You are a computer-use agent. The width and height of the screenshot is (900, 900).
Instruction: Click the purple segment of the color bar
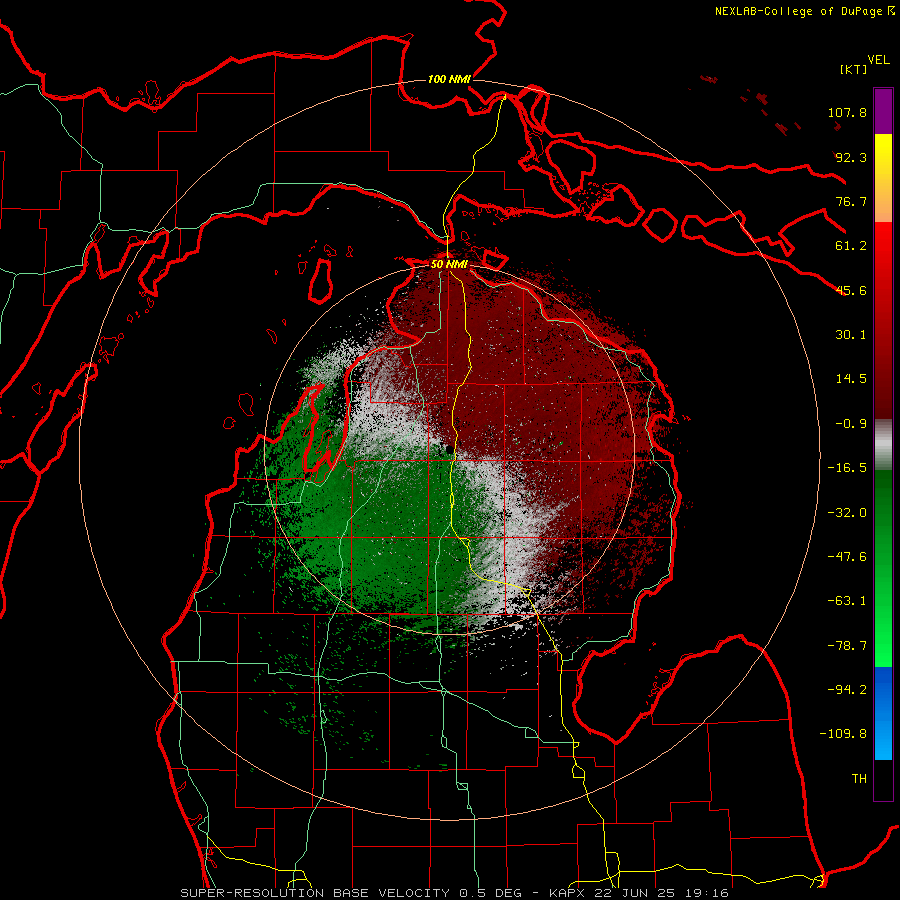click(x=883, y=111)
